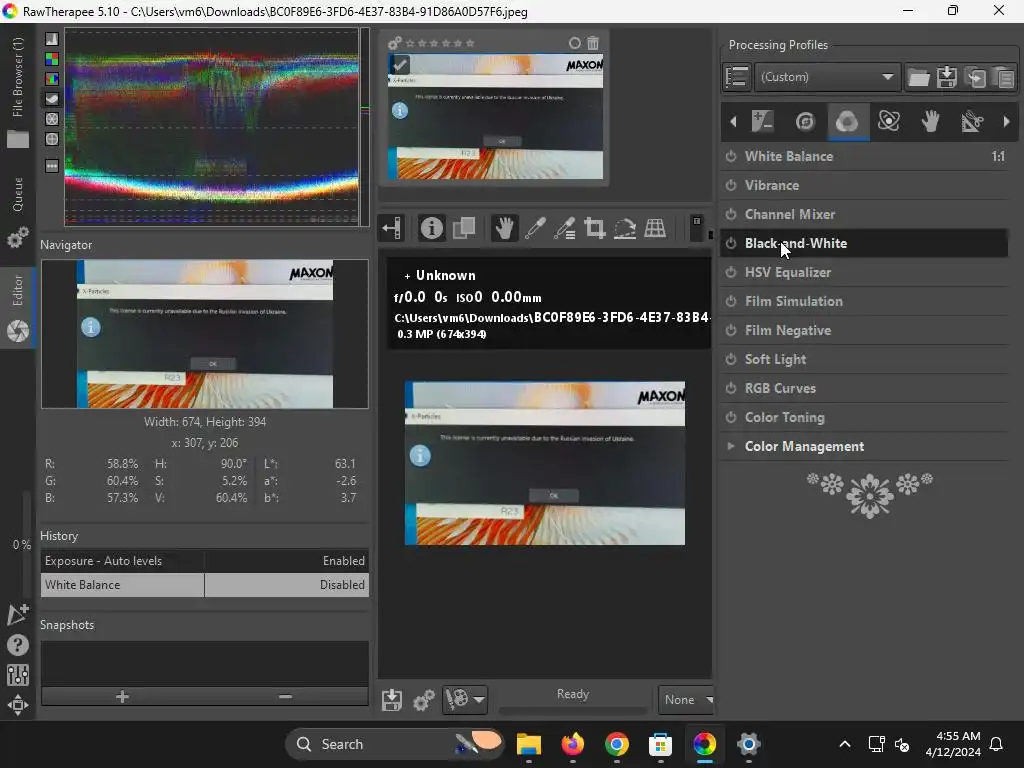Enable Black-and-White power button
The width and height of the screenshot is (1024, 768).
coord(731,243)
